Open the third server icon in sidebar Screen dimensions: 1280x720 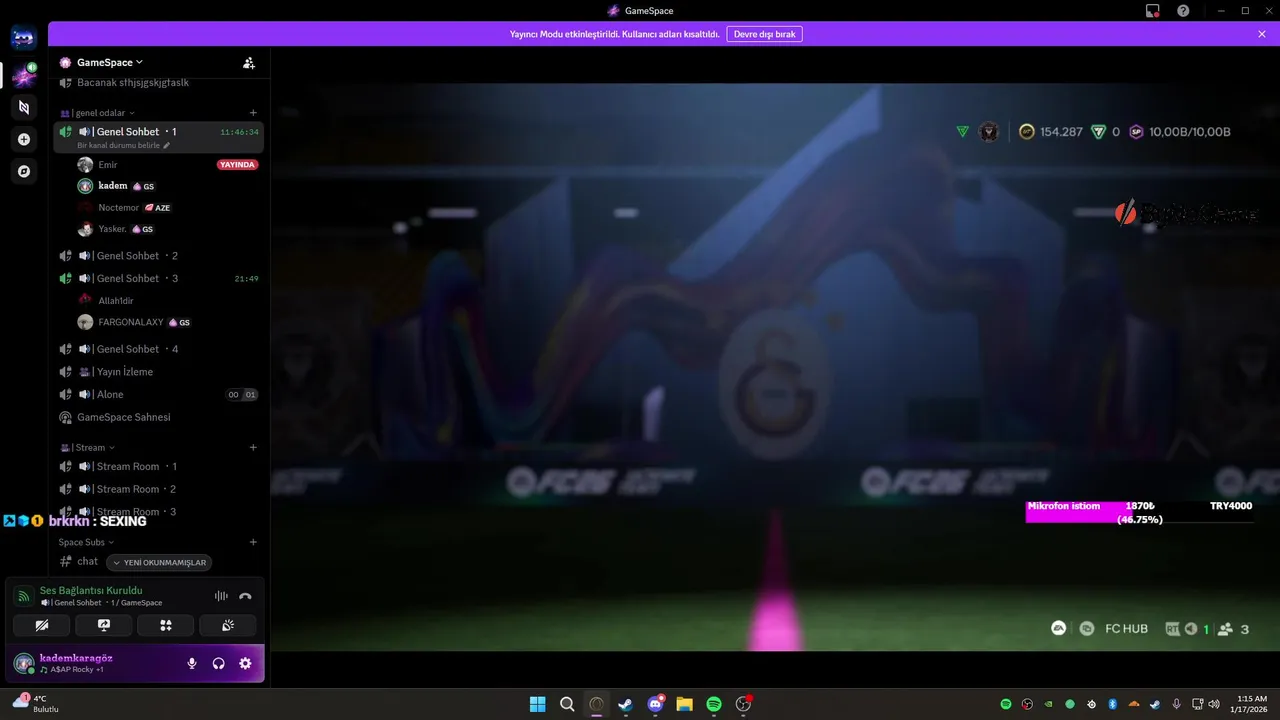tap(24, 107)
